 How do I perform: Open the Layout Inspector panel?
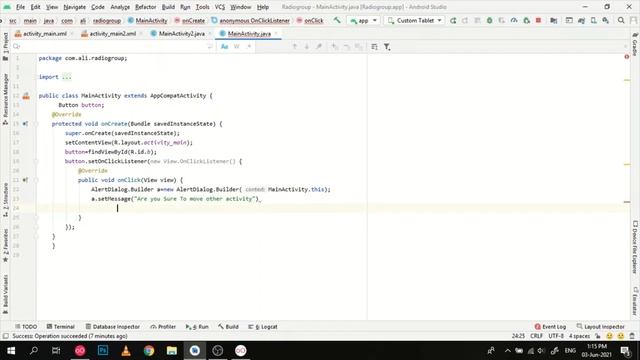tap(600, 327)
